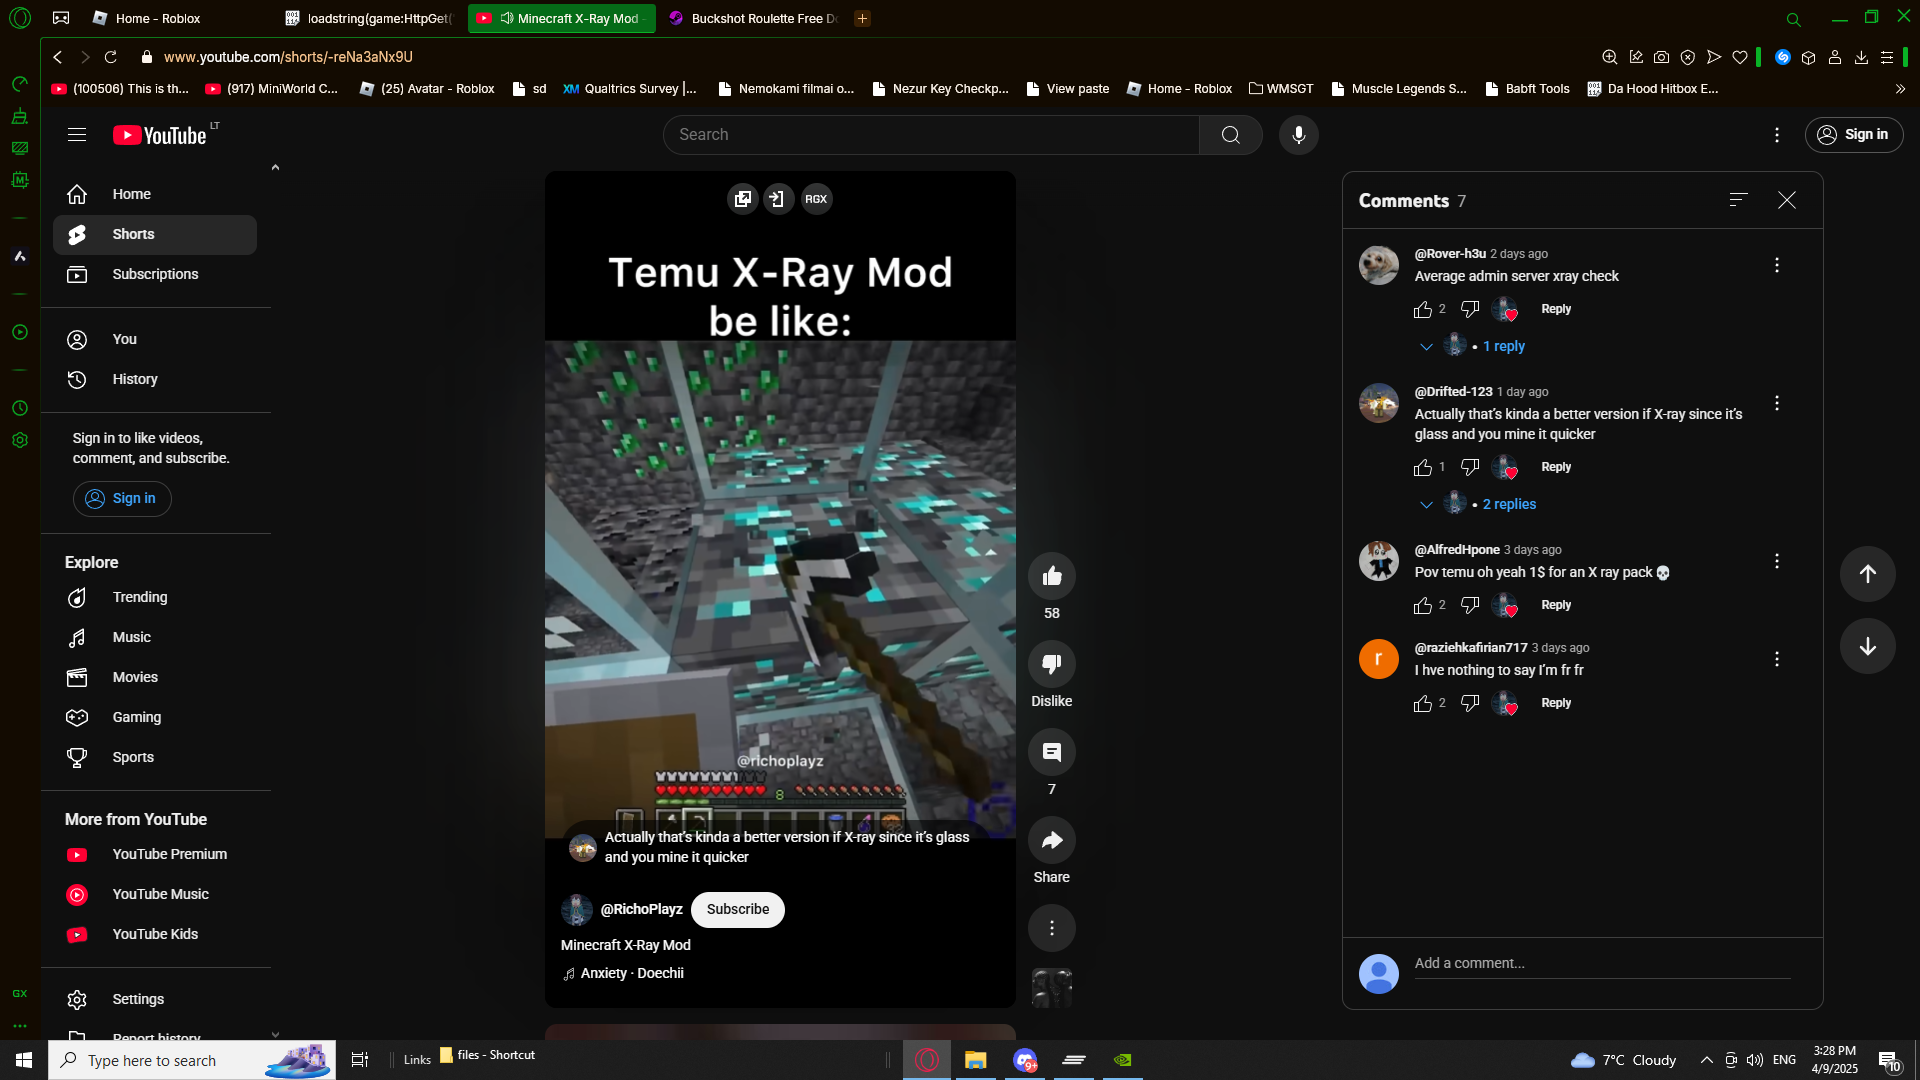Screen dimensions: 1920x1080
Task: Open Trending in the Explore section
Action: click(x=155, y=597)
